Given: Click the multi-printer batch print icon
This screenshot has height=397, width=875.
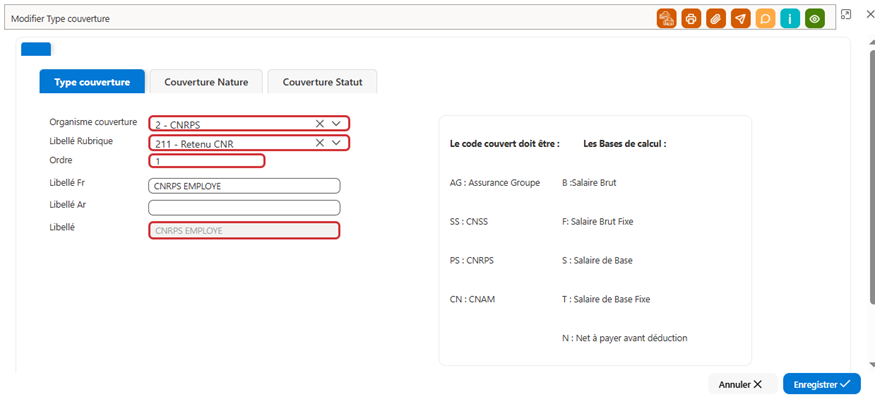Looking at the screenshot, I should point(666,18).
